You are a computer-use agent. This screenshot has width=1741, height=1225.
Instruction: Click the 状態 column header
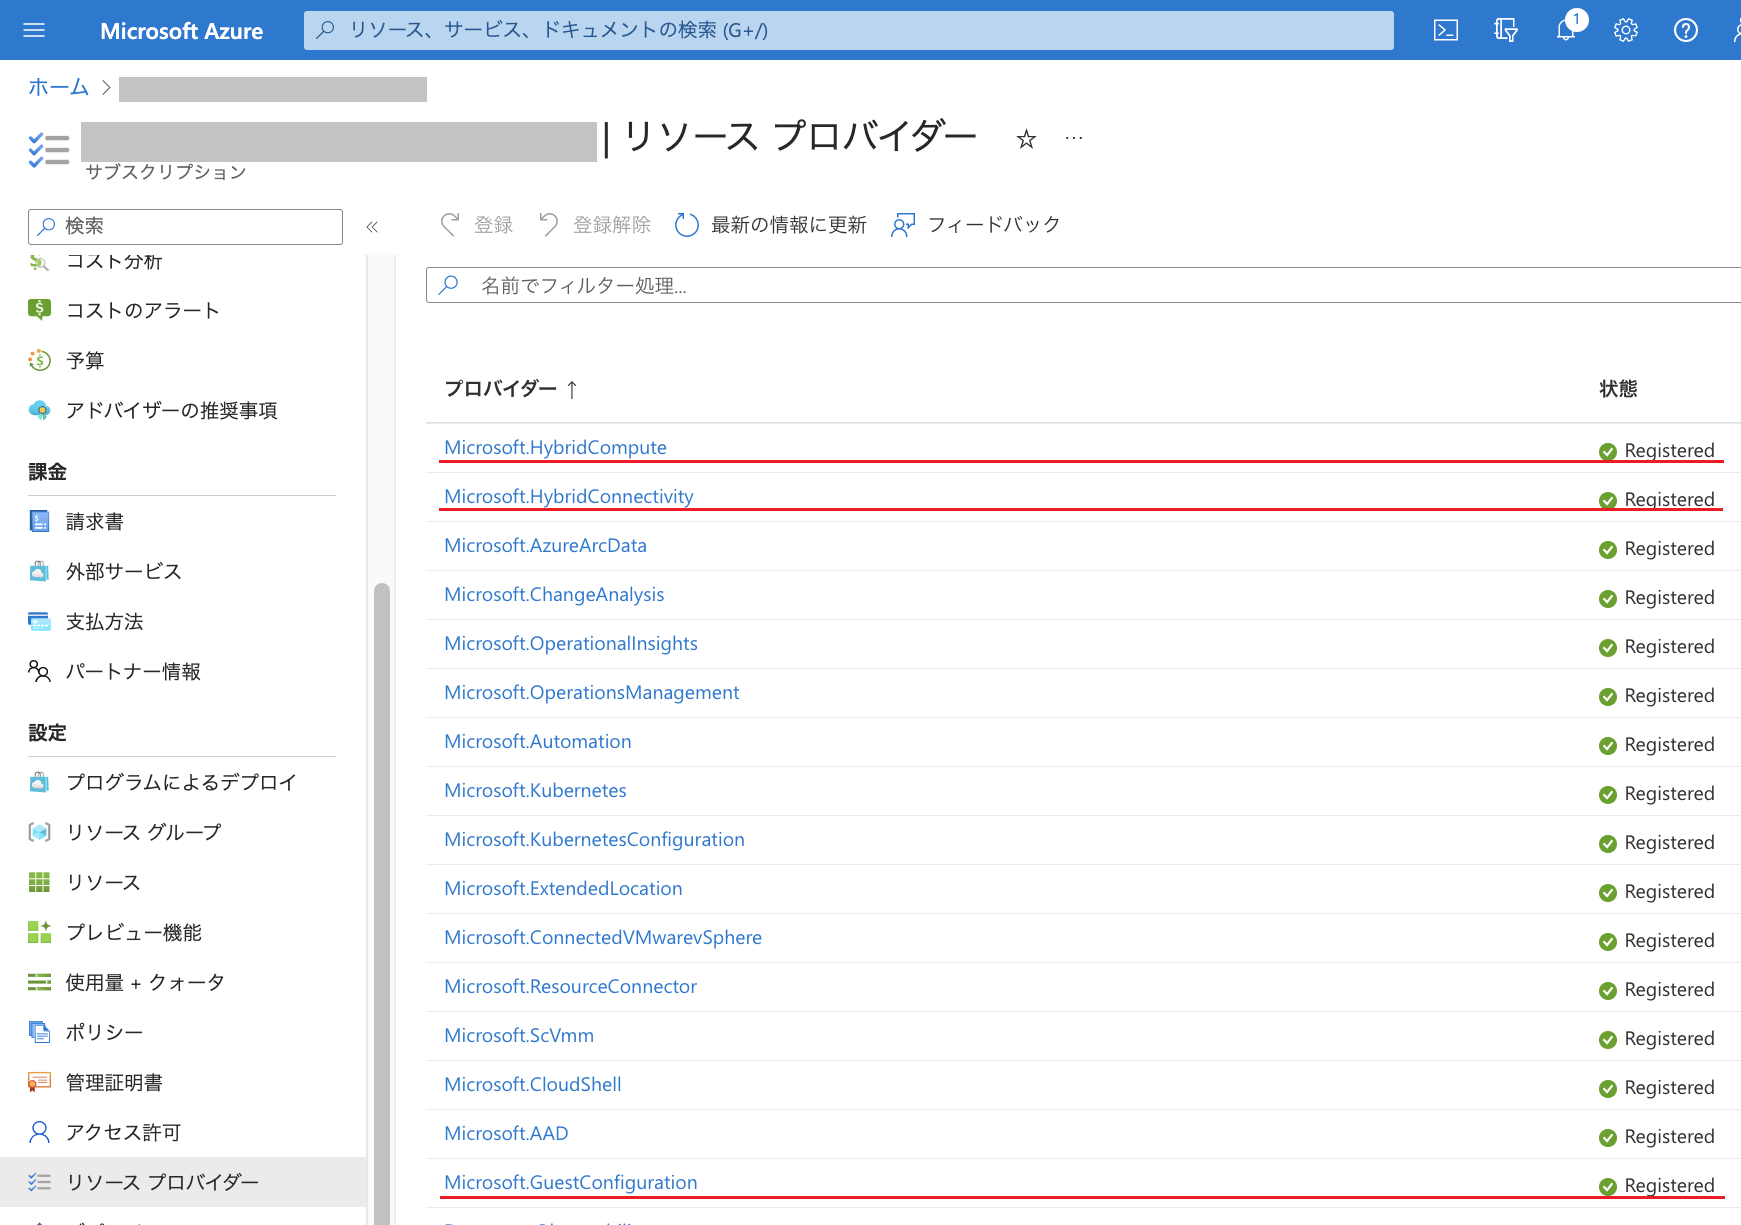click(x=1618, y=388)
